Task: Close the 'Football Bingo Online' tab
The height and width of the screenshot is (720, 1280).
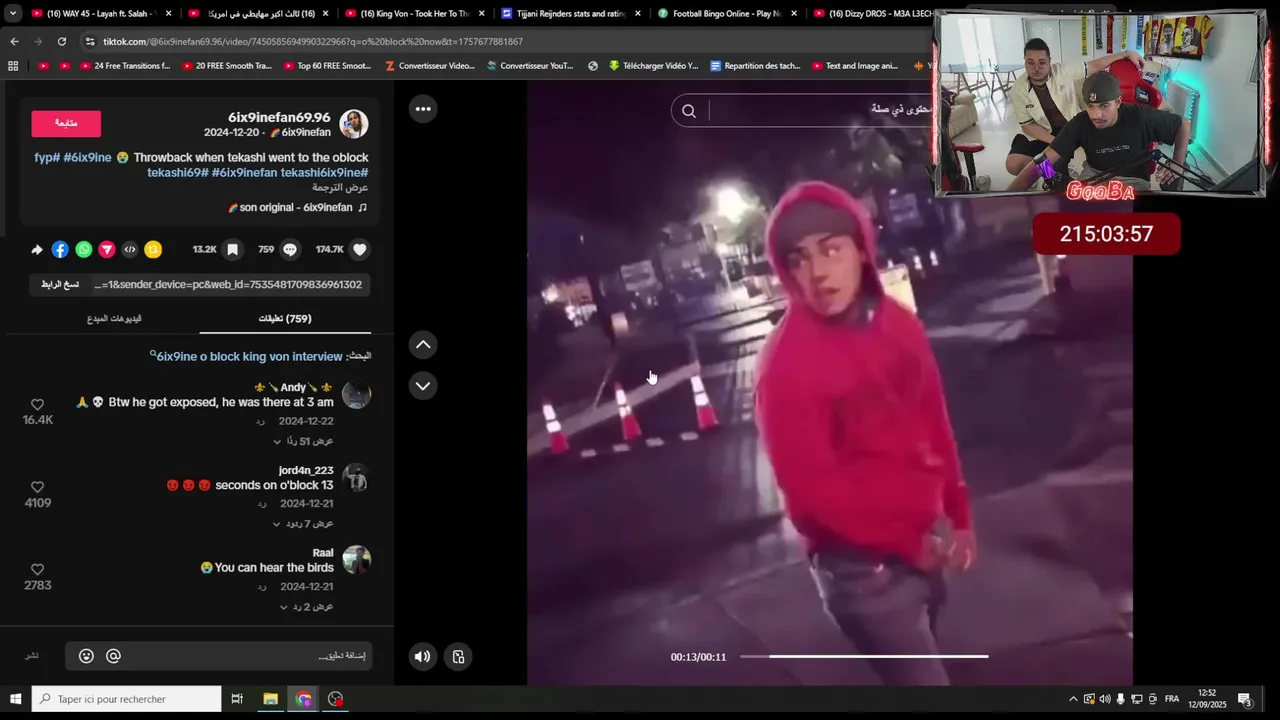Action: (794, 14)
